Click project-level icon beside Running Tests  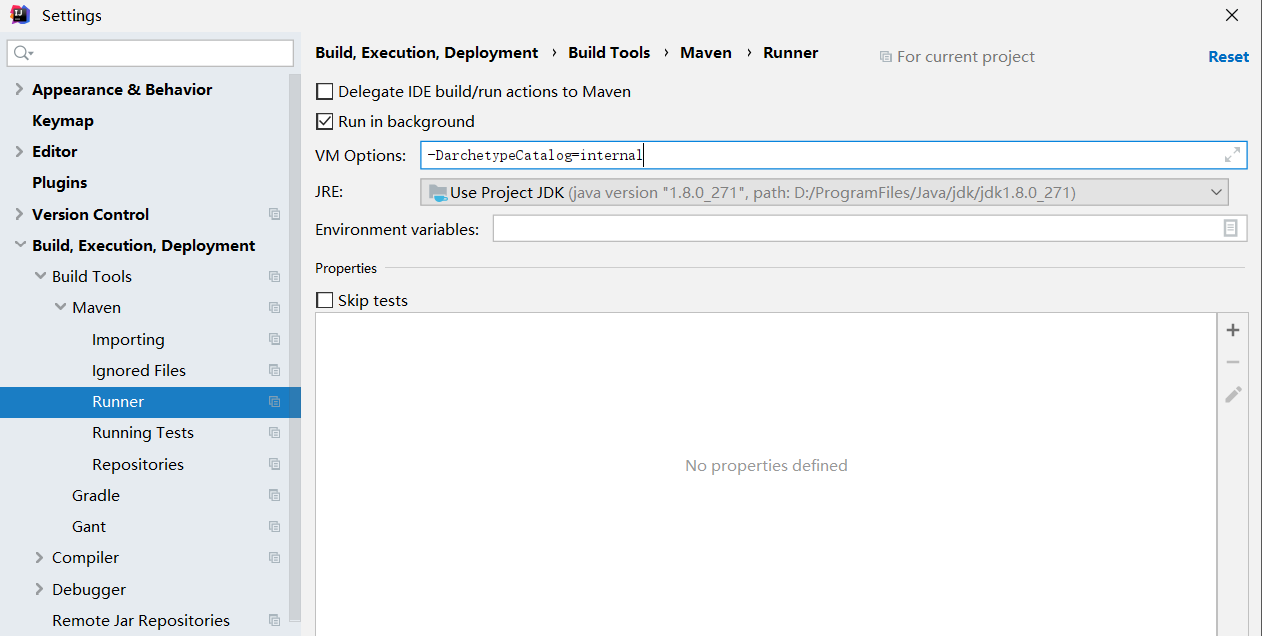pyautogui.click(x=274, y=432)
